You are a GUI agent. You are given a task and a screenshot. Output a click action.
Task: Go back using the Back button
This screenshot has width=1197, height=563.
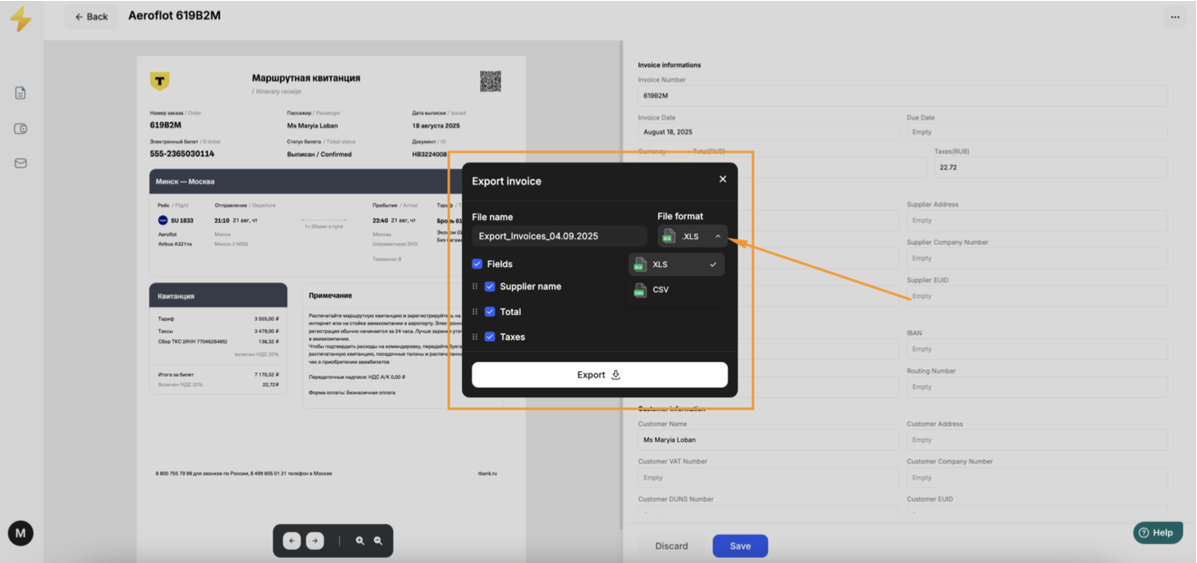tap(91, 17)
